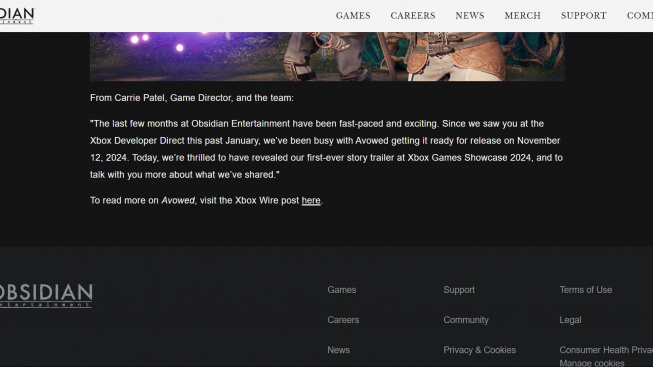The image size is (653, 367).
Task: Open Terms of Use footer link
Action: (x=586, y=290)
